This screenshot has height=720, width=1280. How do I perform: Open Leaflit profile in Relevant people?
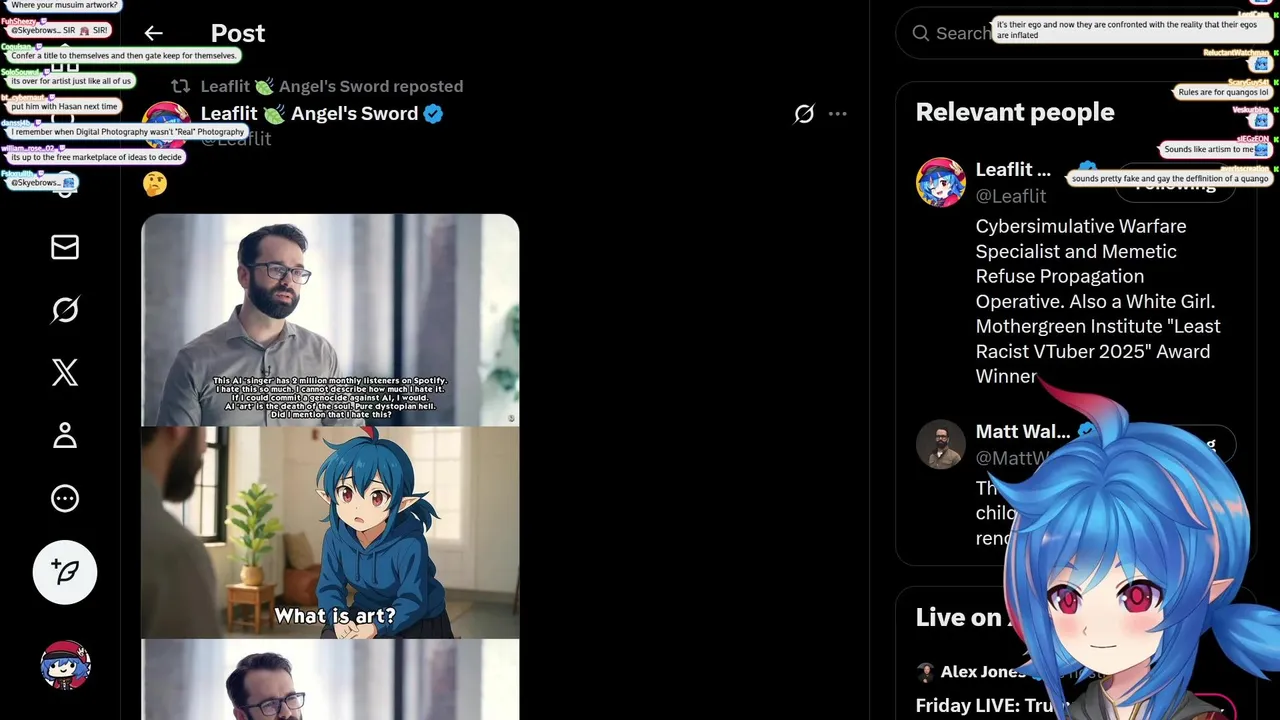point(1012,171)
